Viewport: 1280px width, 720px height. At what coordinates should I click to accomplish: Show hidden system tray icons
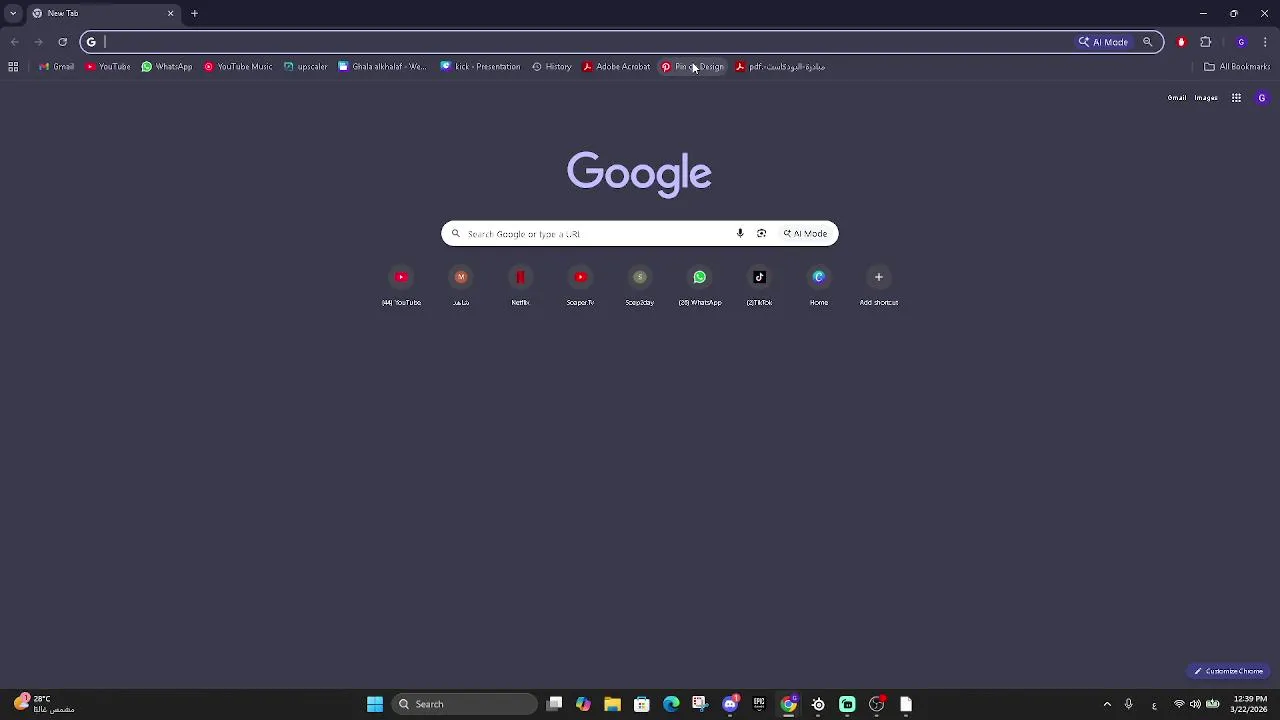[x=1107, y=704]
